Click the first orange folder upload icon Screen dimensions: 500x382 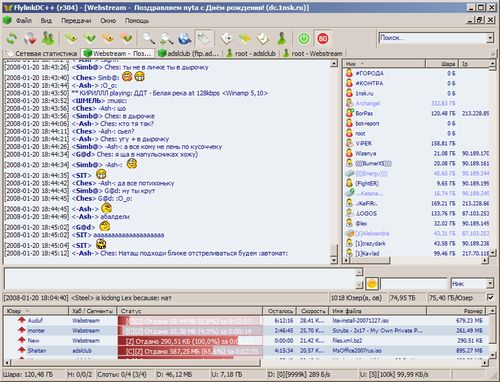108,39
